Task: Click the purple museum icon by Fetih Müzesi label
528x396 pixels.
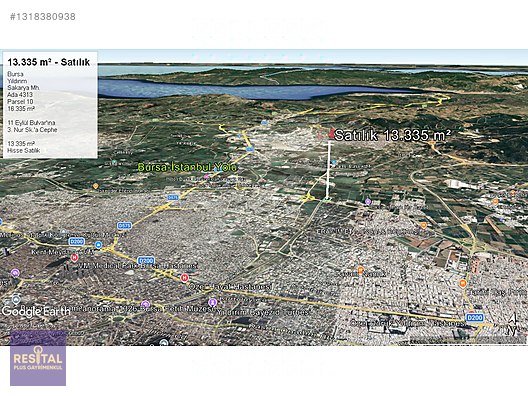Action: point(145,304)
